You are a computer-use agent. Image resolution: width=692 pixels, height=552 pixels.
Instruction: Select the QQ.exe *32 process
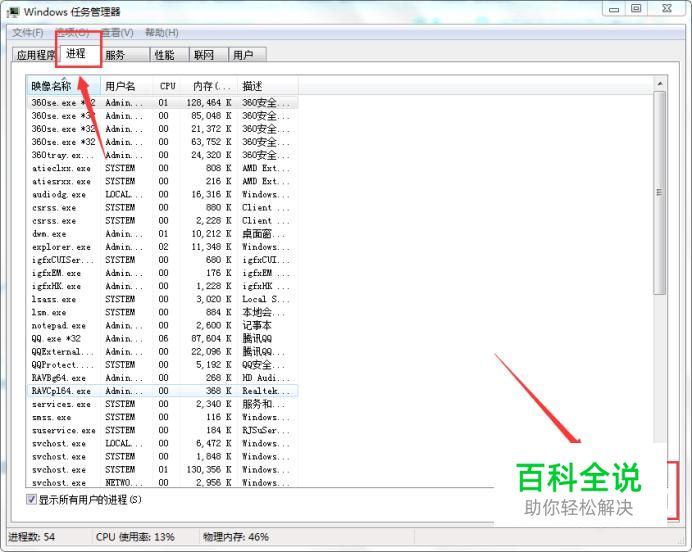[x=162, y=338]
